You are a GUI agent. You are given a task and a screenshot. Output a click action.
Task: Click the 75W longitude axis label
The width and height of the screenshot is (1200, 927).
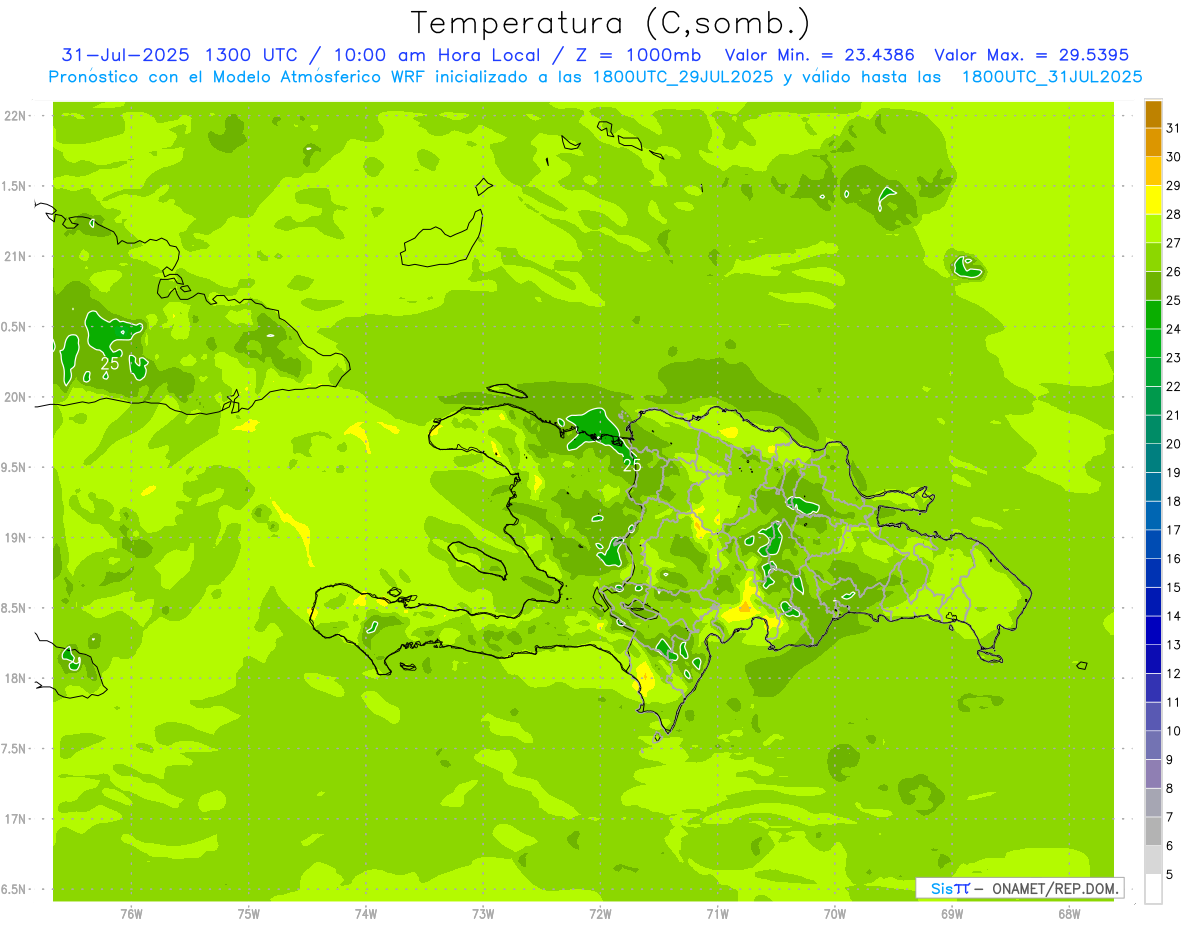click(249, 914)
